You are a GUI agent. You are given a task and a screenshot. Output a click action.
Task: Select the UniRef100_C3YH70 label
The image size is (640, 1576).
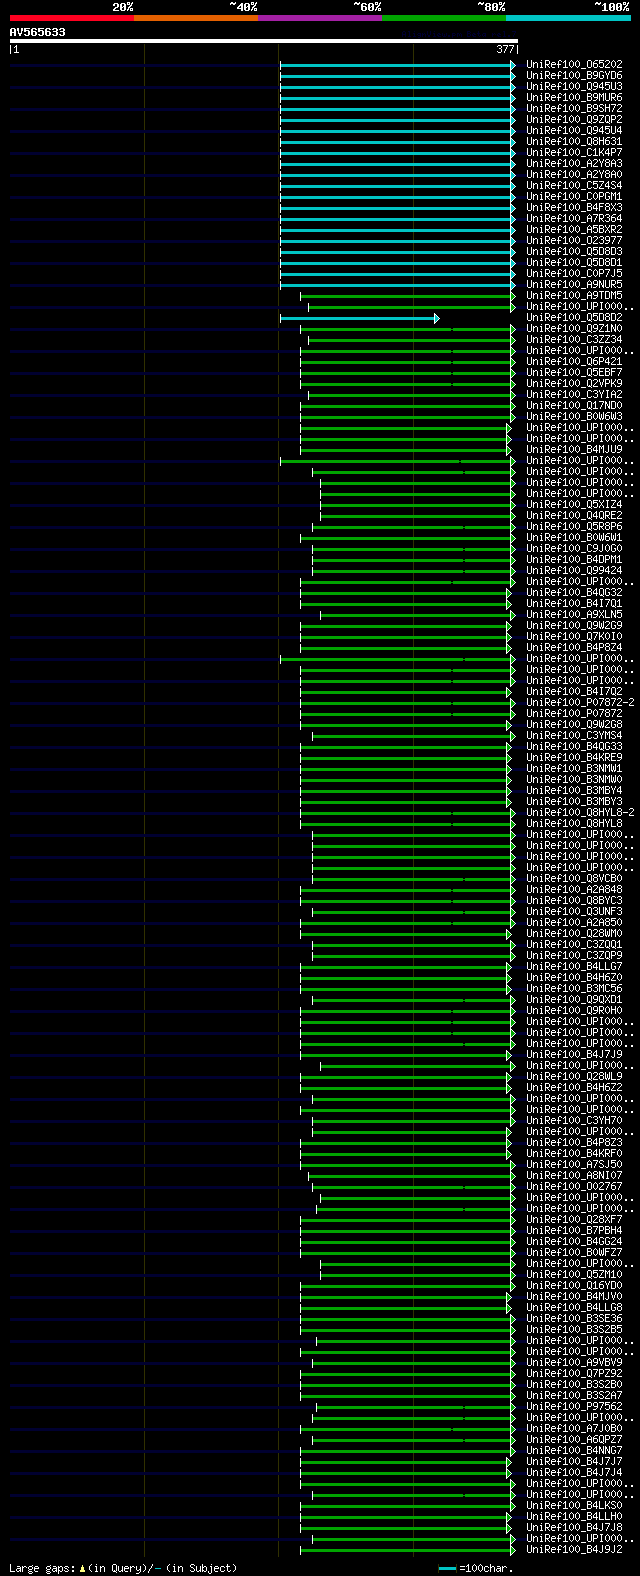574,1121
